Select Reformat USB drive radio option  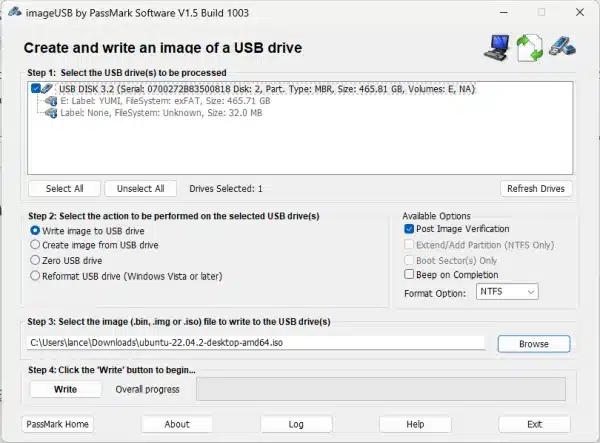click(35, 276)
